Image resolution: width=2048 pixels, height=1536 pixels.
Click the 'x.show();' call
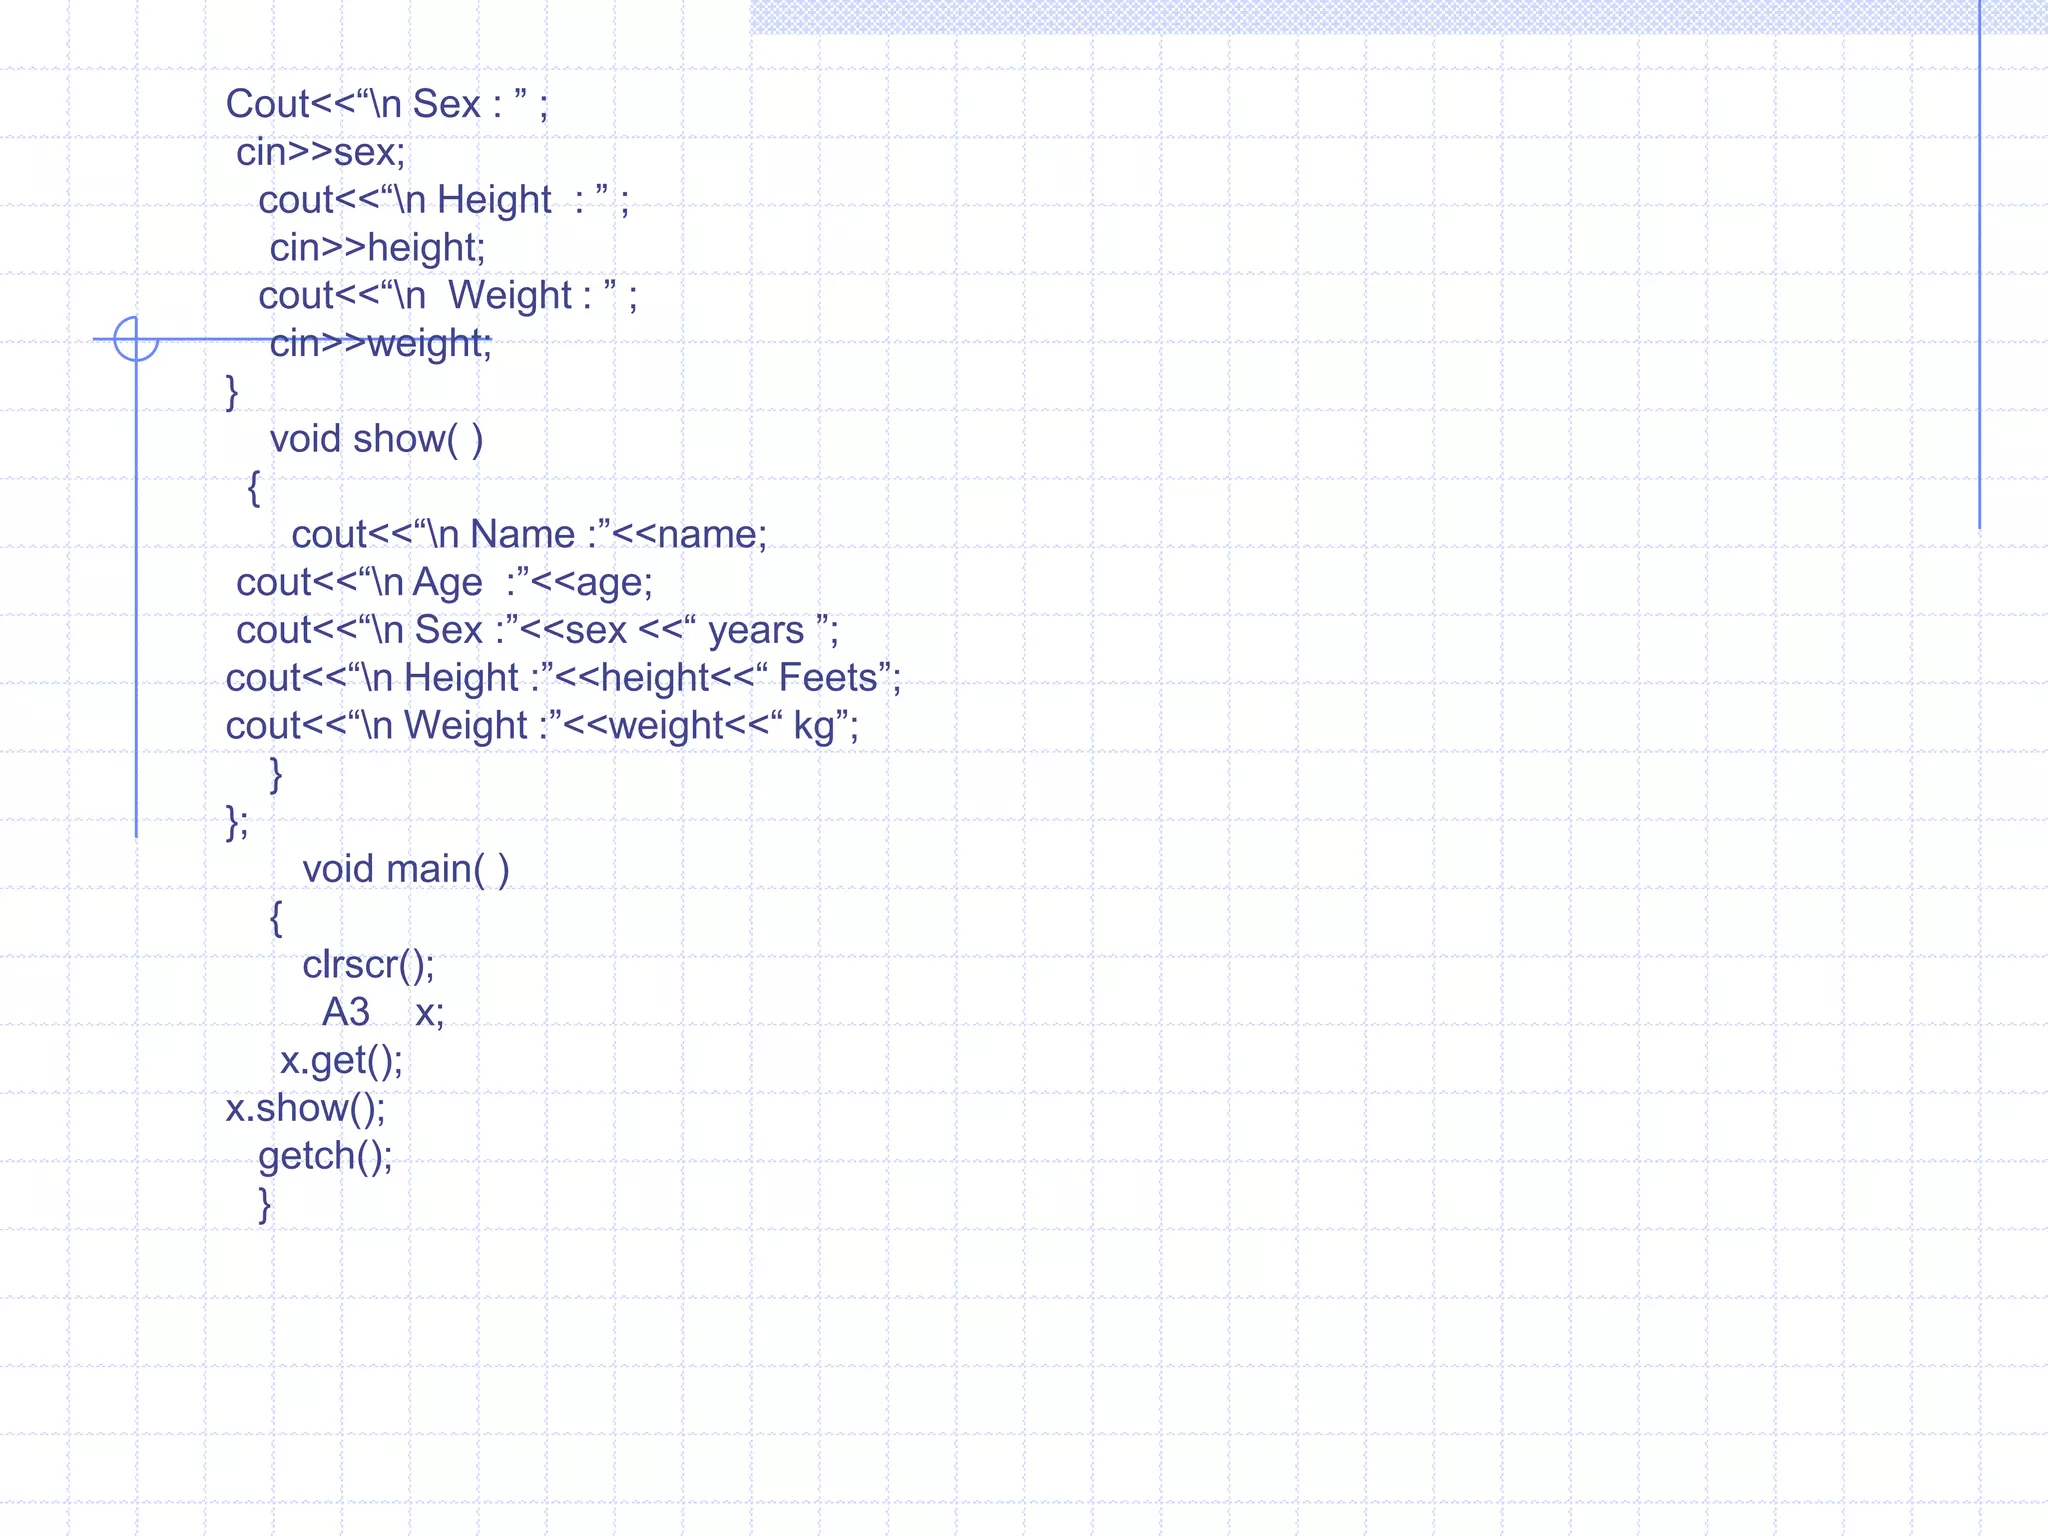pos(305,1108)
